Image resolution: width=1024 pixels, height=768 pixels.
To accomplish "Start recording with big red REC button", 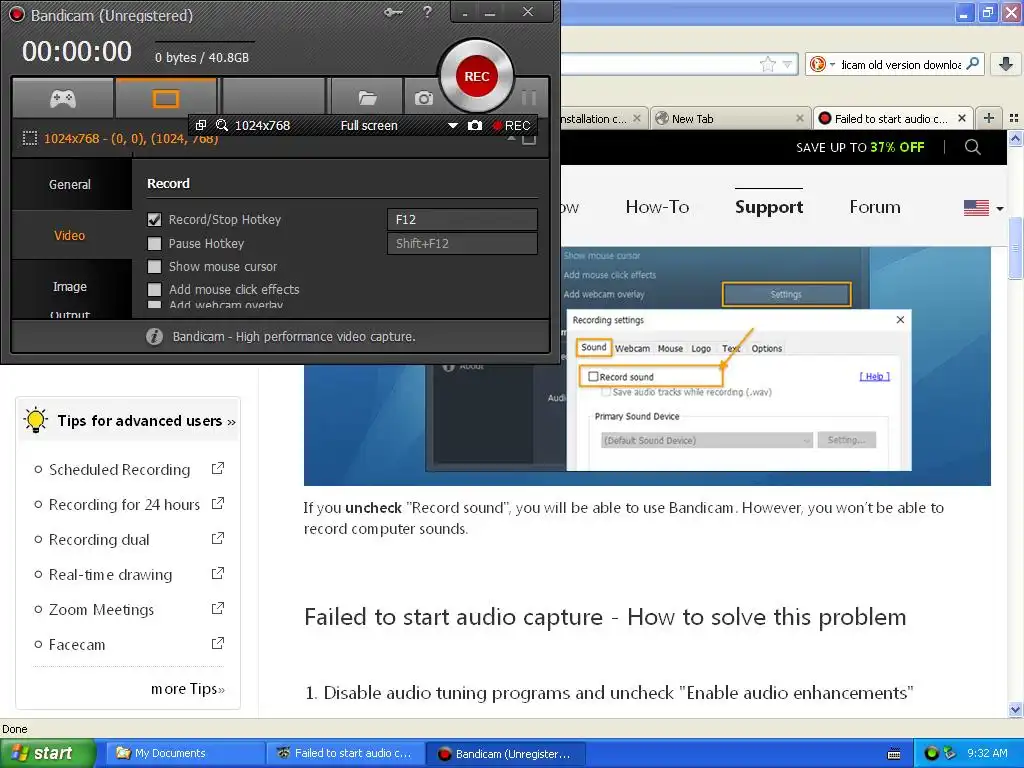I will tap(477, 76).
